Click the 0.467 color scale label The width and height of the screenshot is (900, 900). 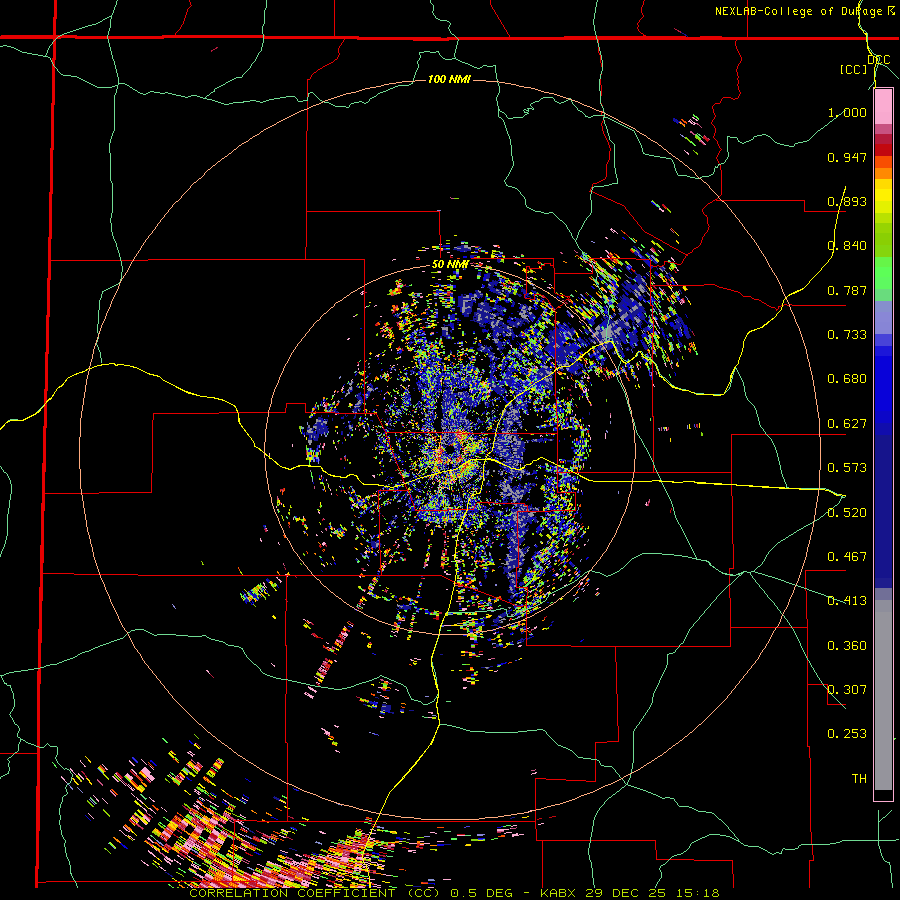[x=847, y=557]
